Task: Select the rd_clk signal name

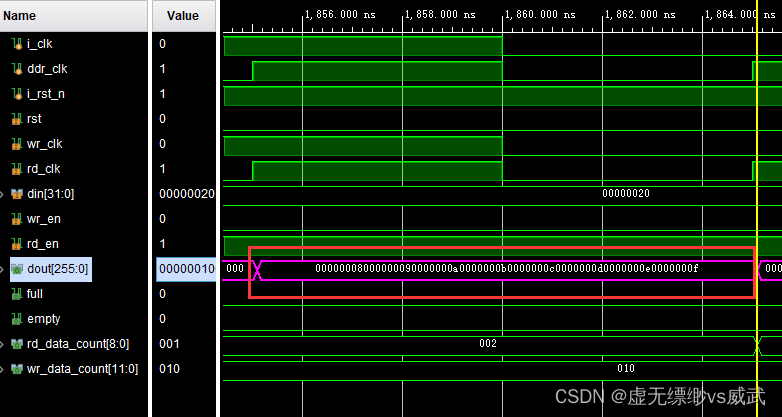Action: [x=43, y=169]
